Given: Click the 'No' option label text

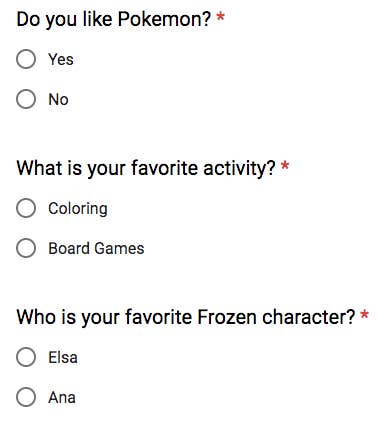Looking at the screenshot, I should click(58, 99).
